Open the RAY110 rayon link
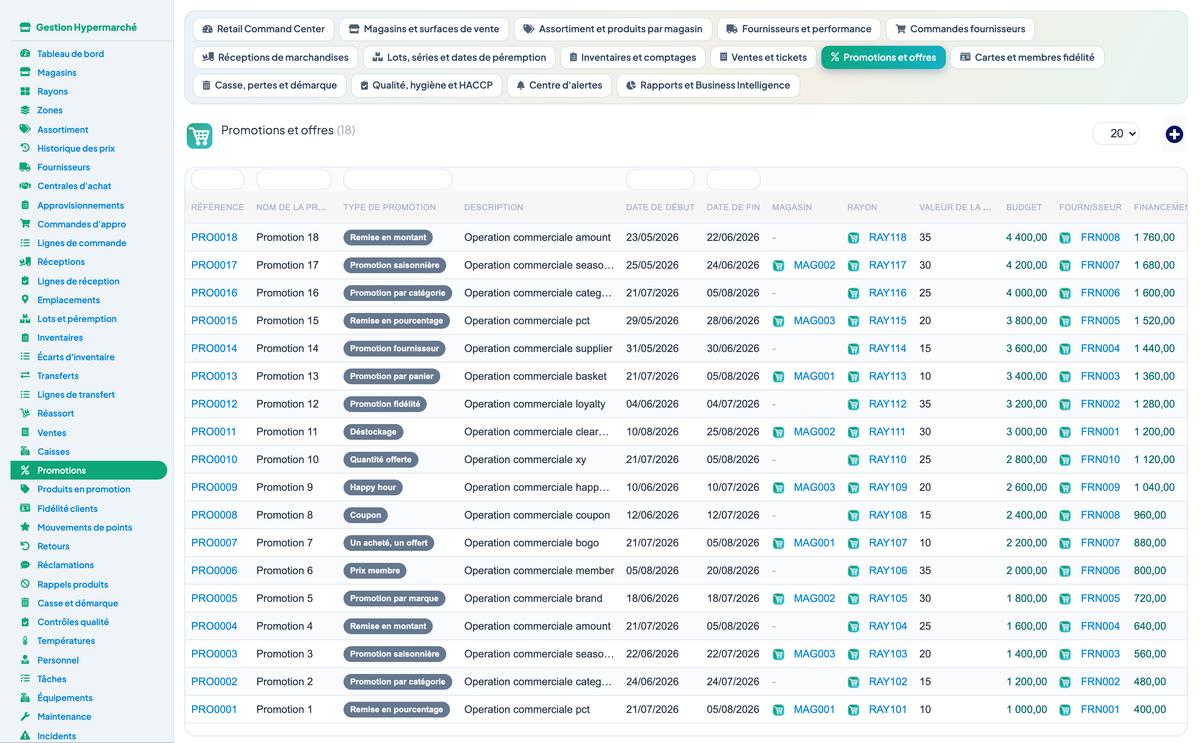The image size is (1200, 743). pos(888,460)
